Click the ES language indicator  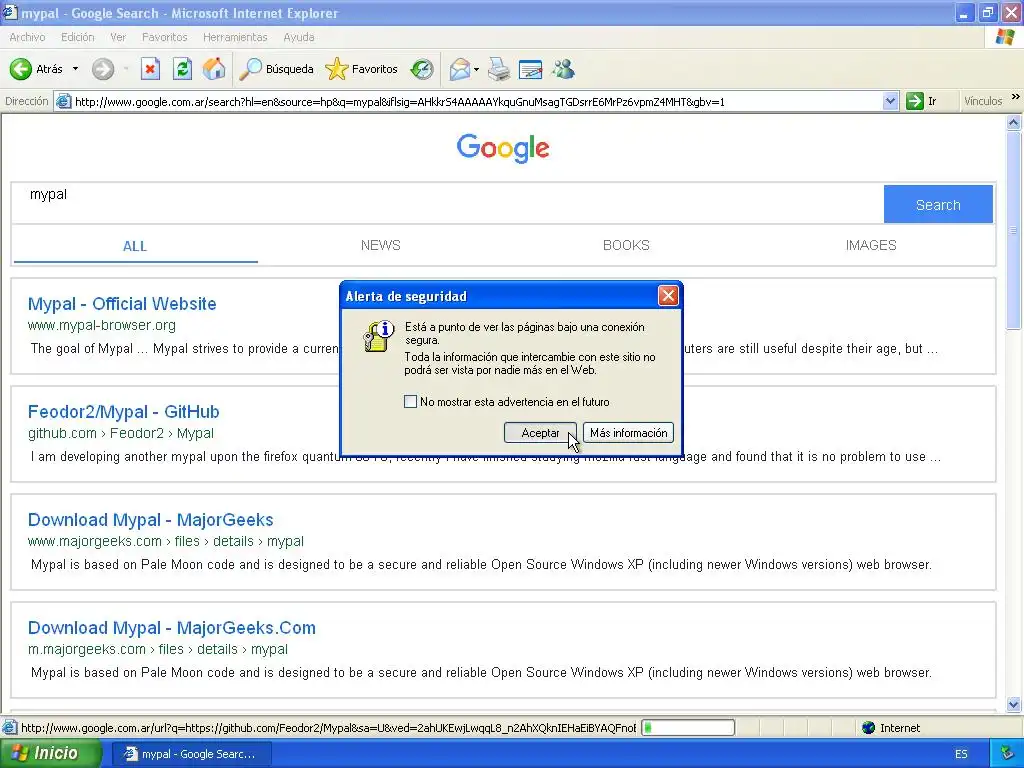(961, 754)
